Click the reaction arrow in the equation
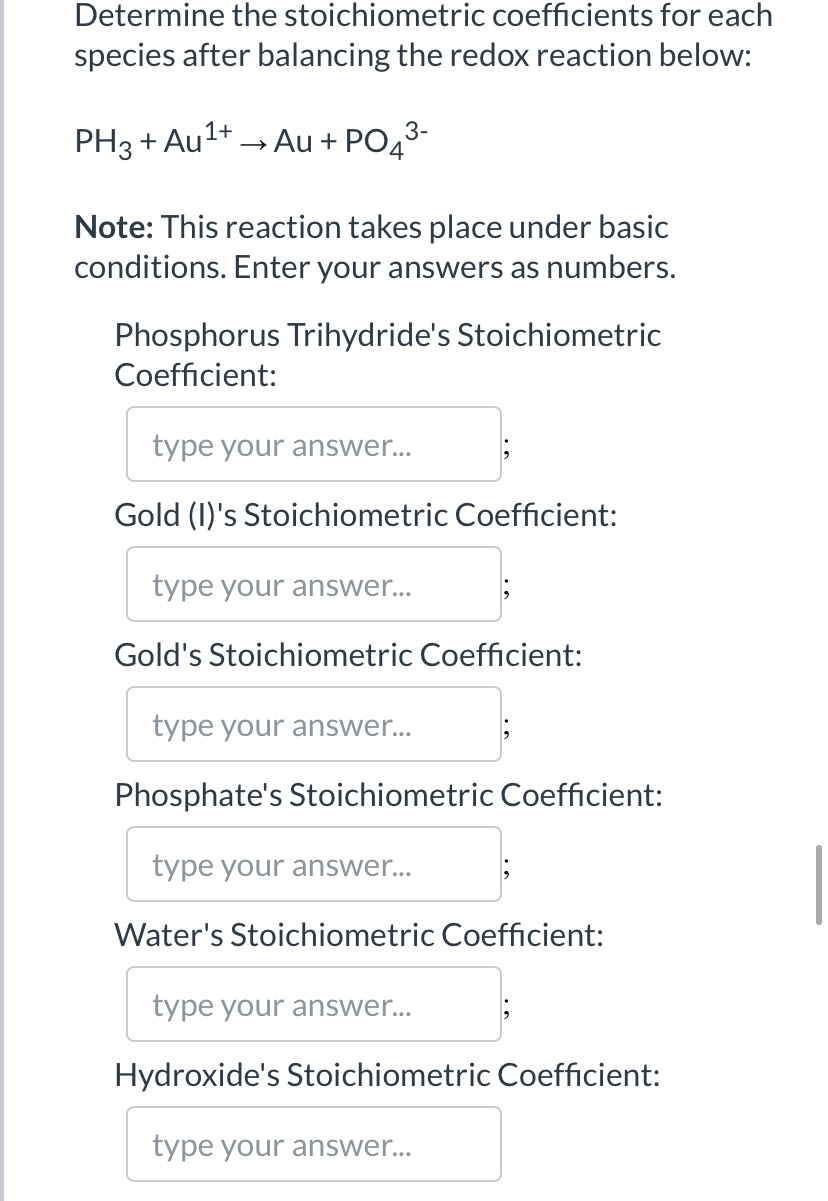 tap(254, 145)
